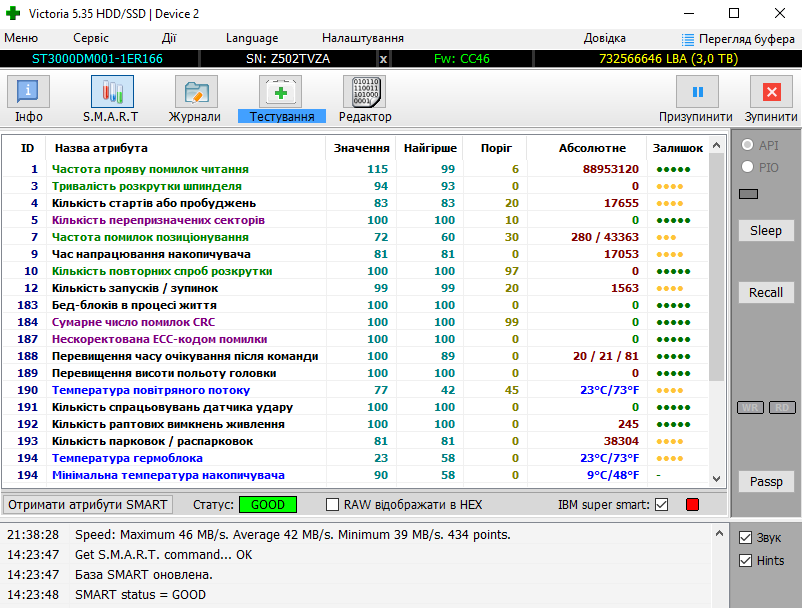Toggle the Звук sound checkbox
802x608 pixels.
[x=744, y=538]
